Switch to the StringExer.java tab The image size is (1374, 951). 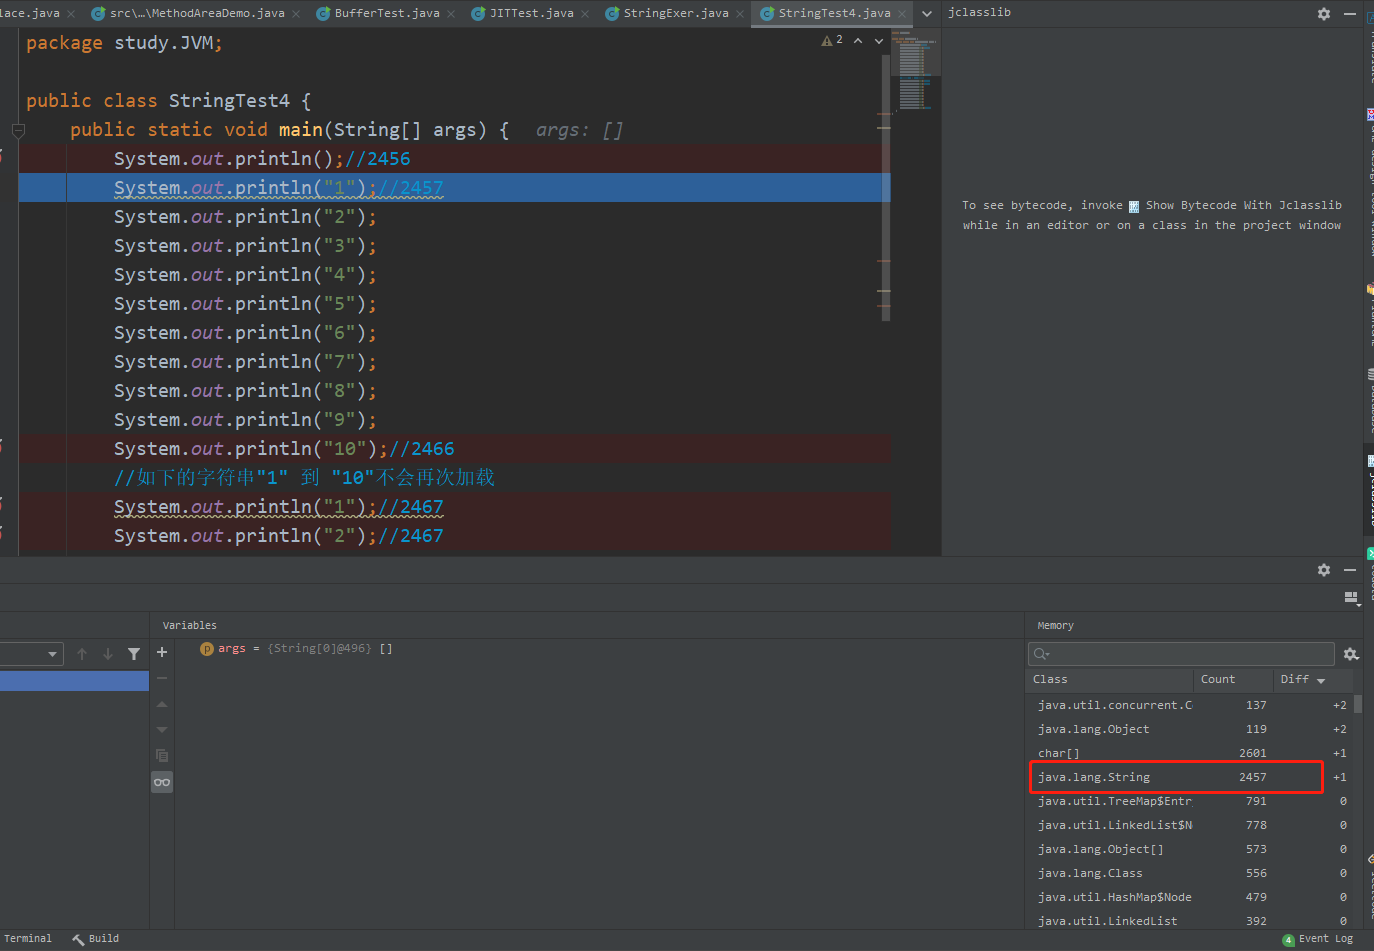coord(675,13)
